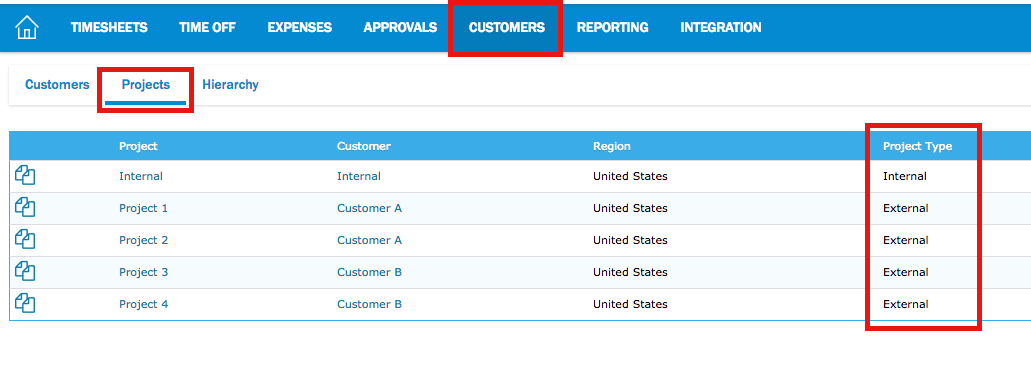The height and width of the screenshot is (376, 1031).
Task: Go to the Approvals section
Action: (x=400, y=28)
